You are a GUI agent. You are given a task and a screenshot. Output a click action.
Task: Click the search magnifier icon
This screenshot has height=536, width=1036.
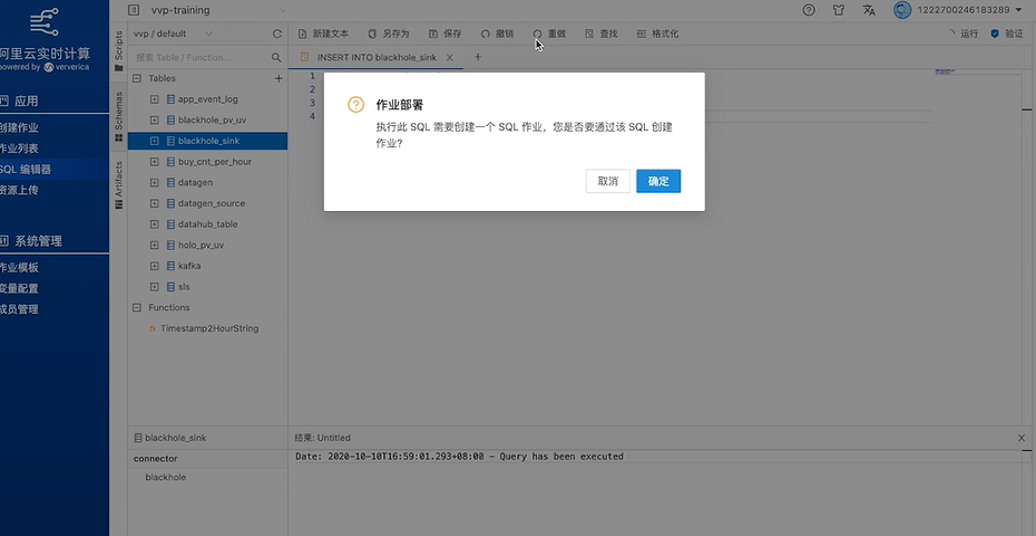pyautogui.click(x=276, y=57)
